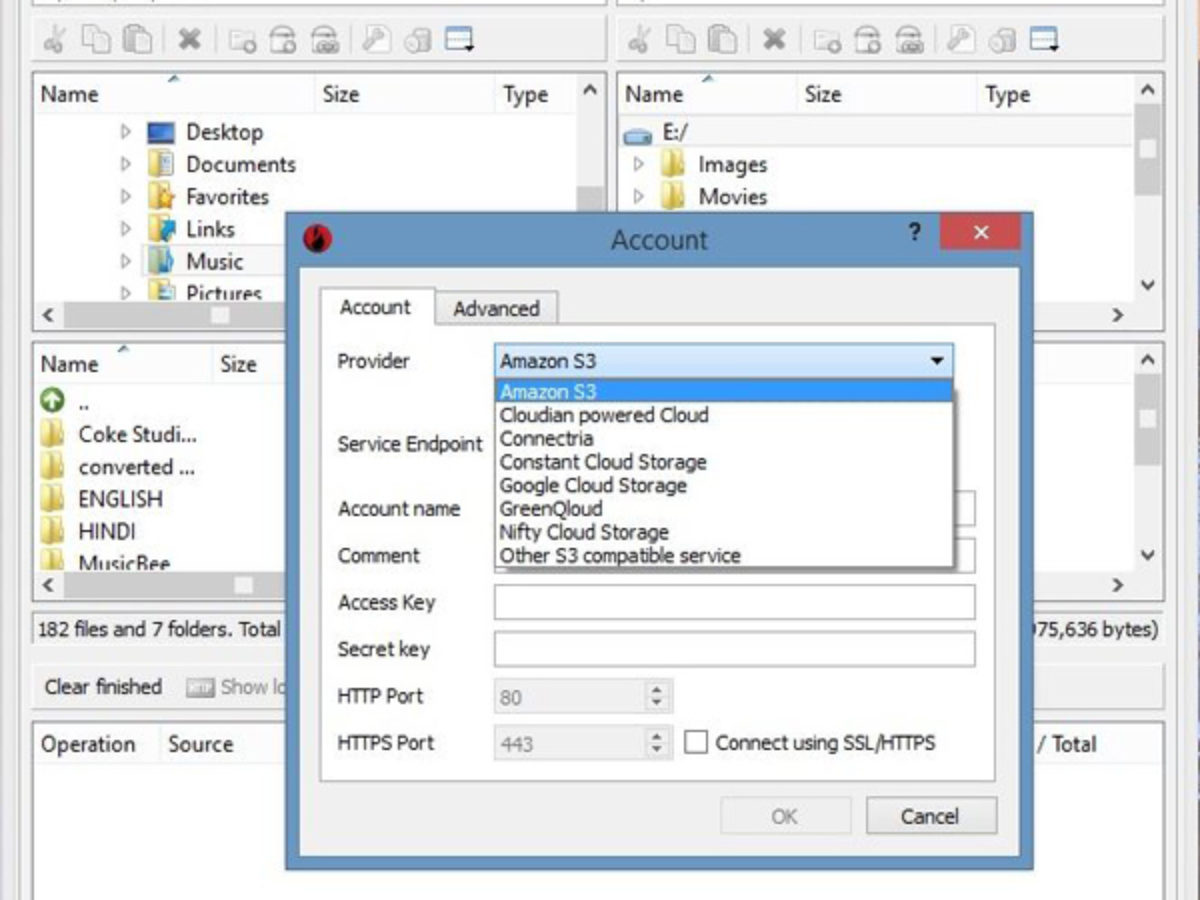Choose Google Cloud Storage provider option
The height and width of the screenshot is (900, 1200).
coord(724,485)
